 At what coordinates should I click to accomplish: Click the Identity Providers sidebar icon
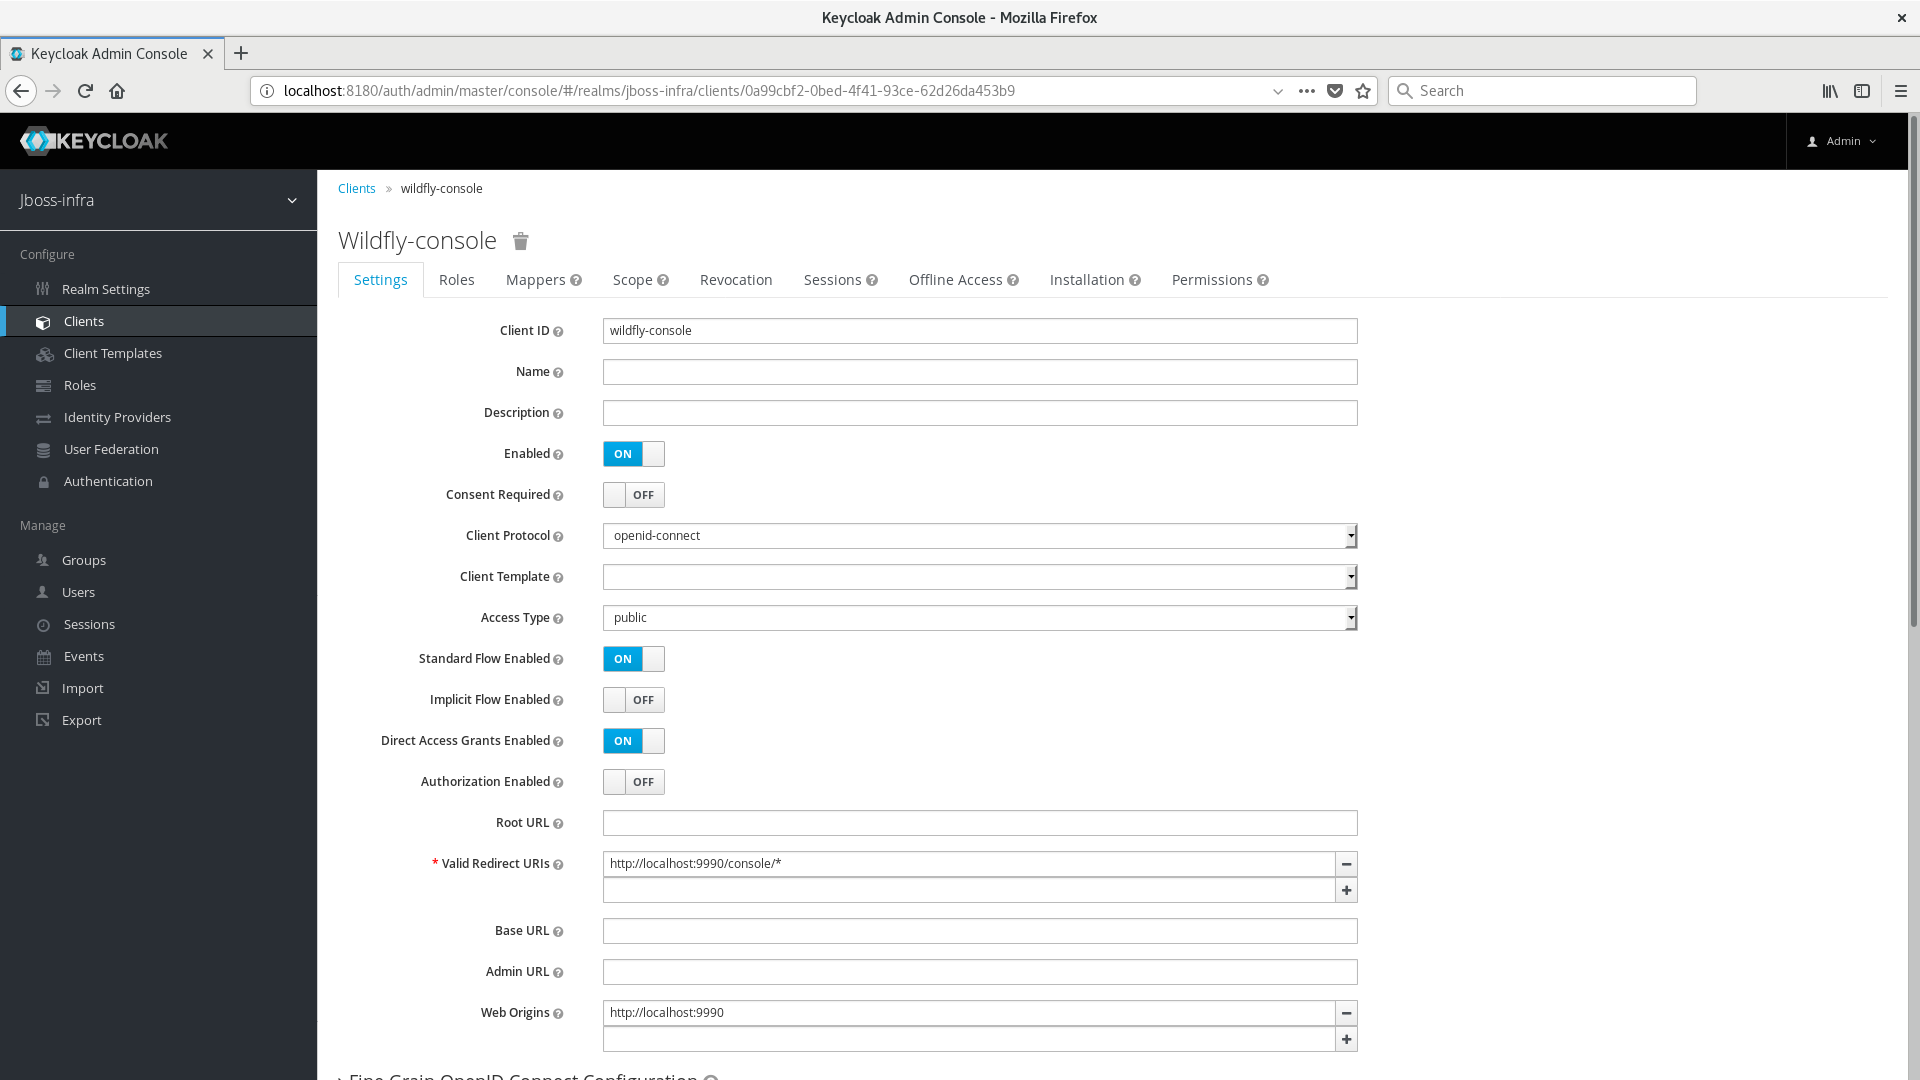pyautogui.click(x=44, y=417)
